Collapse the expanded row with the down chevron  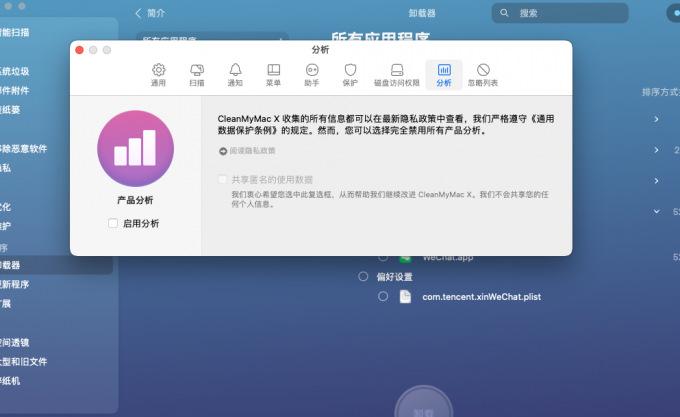pyautogui.click(x=656, y=212)
